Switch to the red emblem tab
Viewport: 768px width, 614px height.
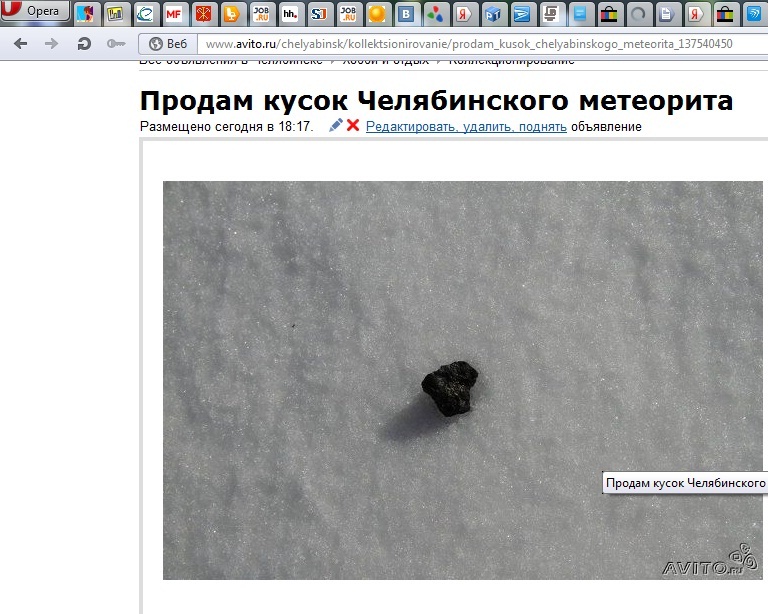click(203, 14)
